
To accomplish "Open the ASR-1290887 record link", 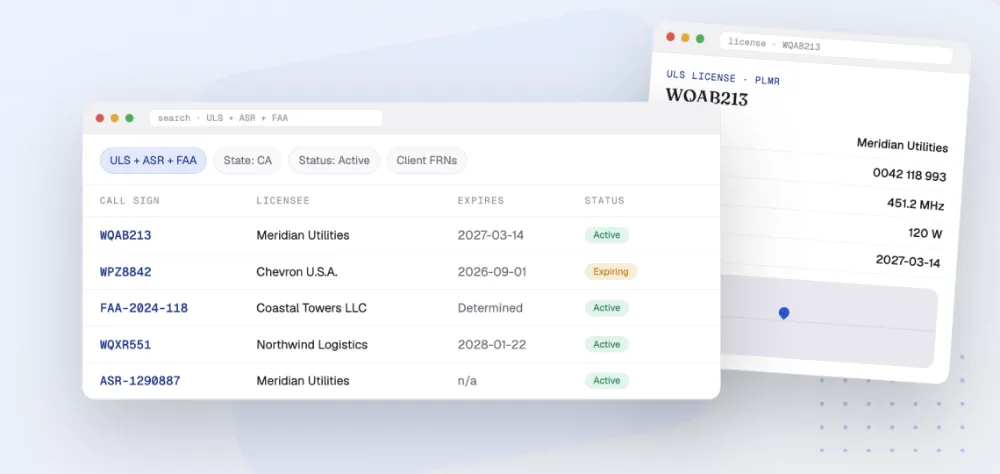I will (x=140, y=381).
